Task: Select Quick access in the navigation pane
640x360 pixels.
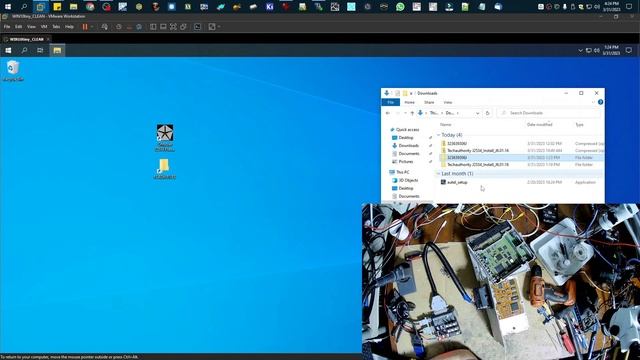Action: click(x=404, y=129)
